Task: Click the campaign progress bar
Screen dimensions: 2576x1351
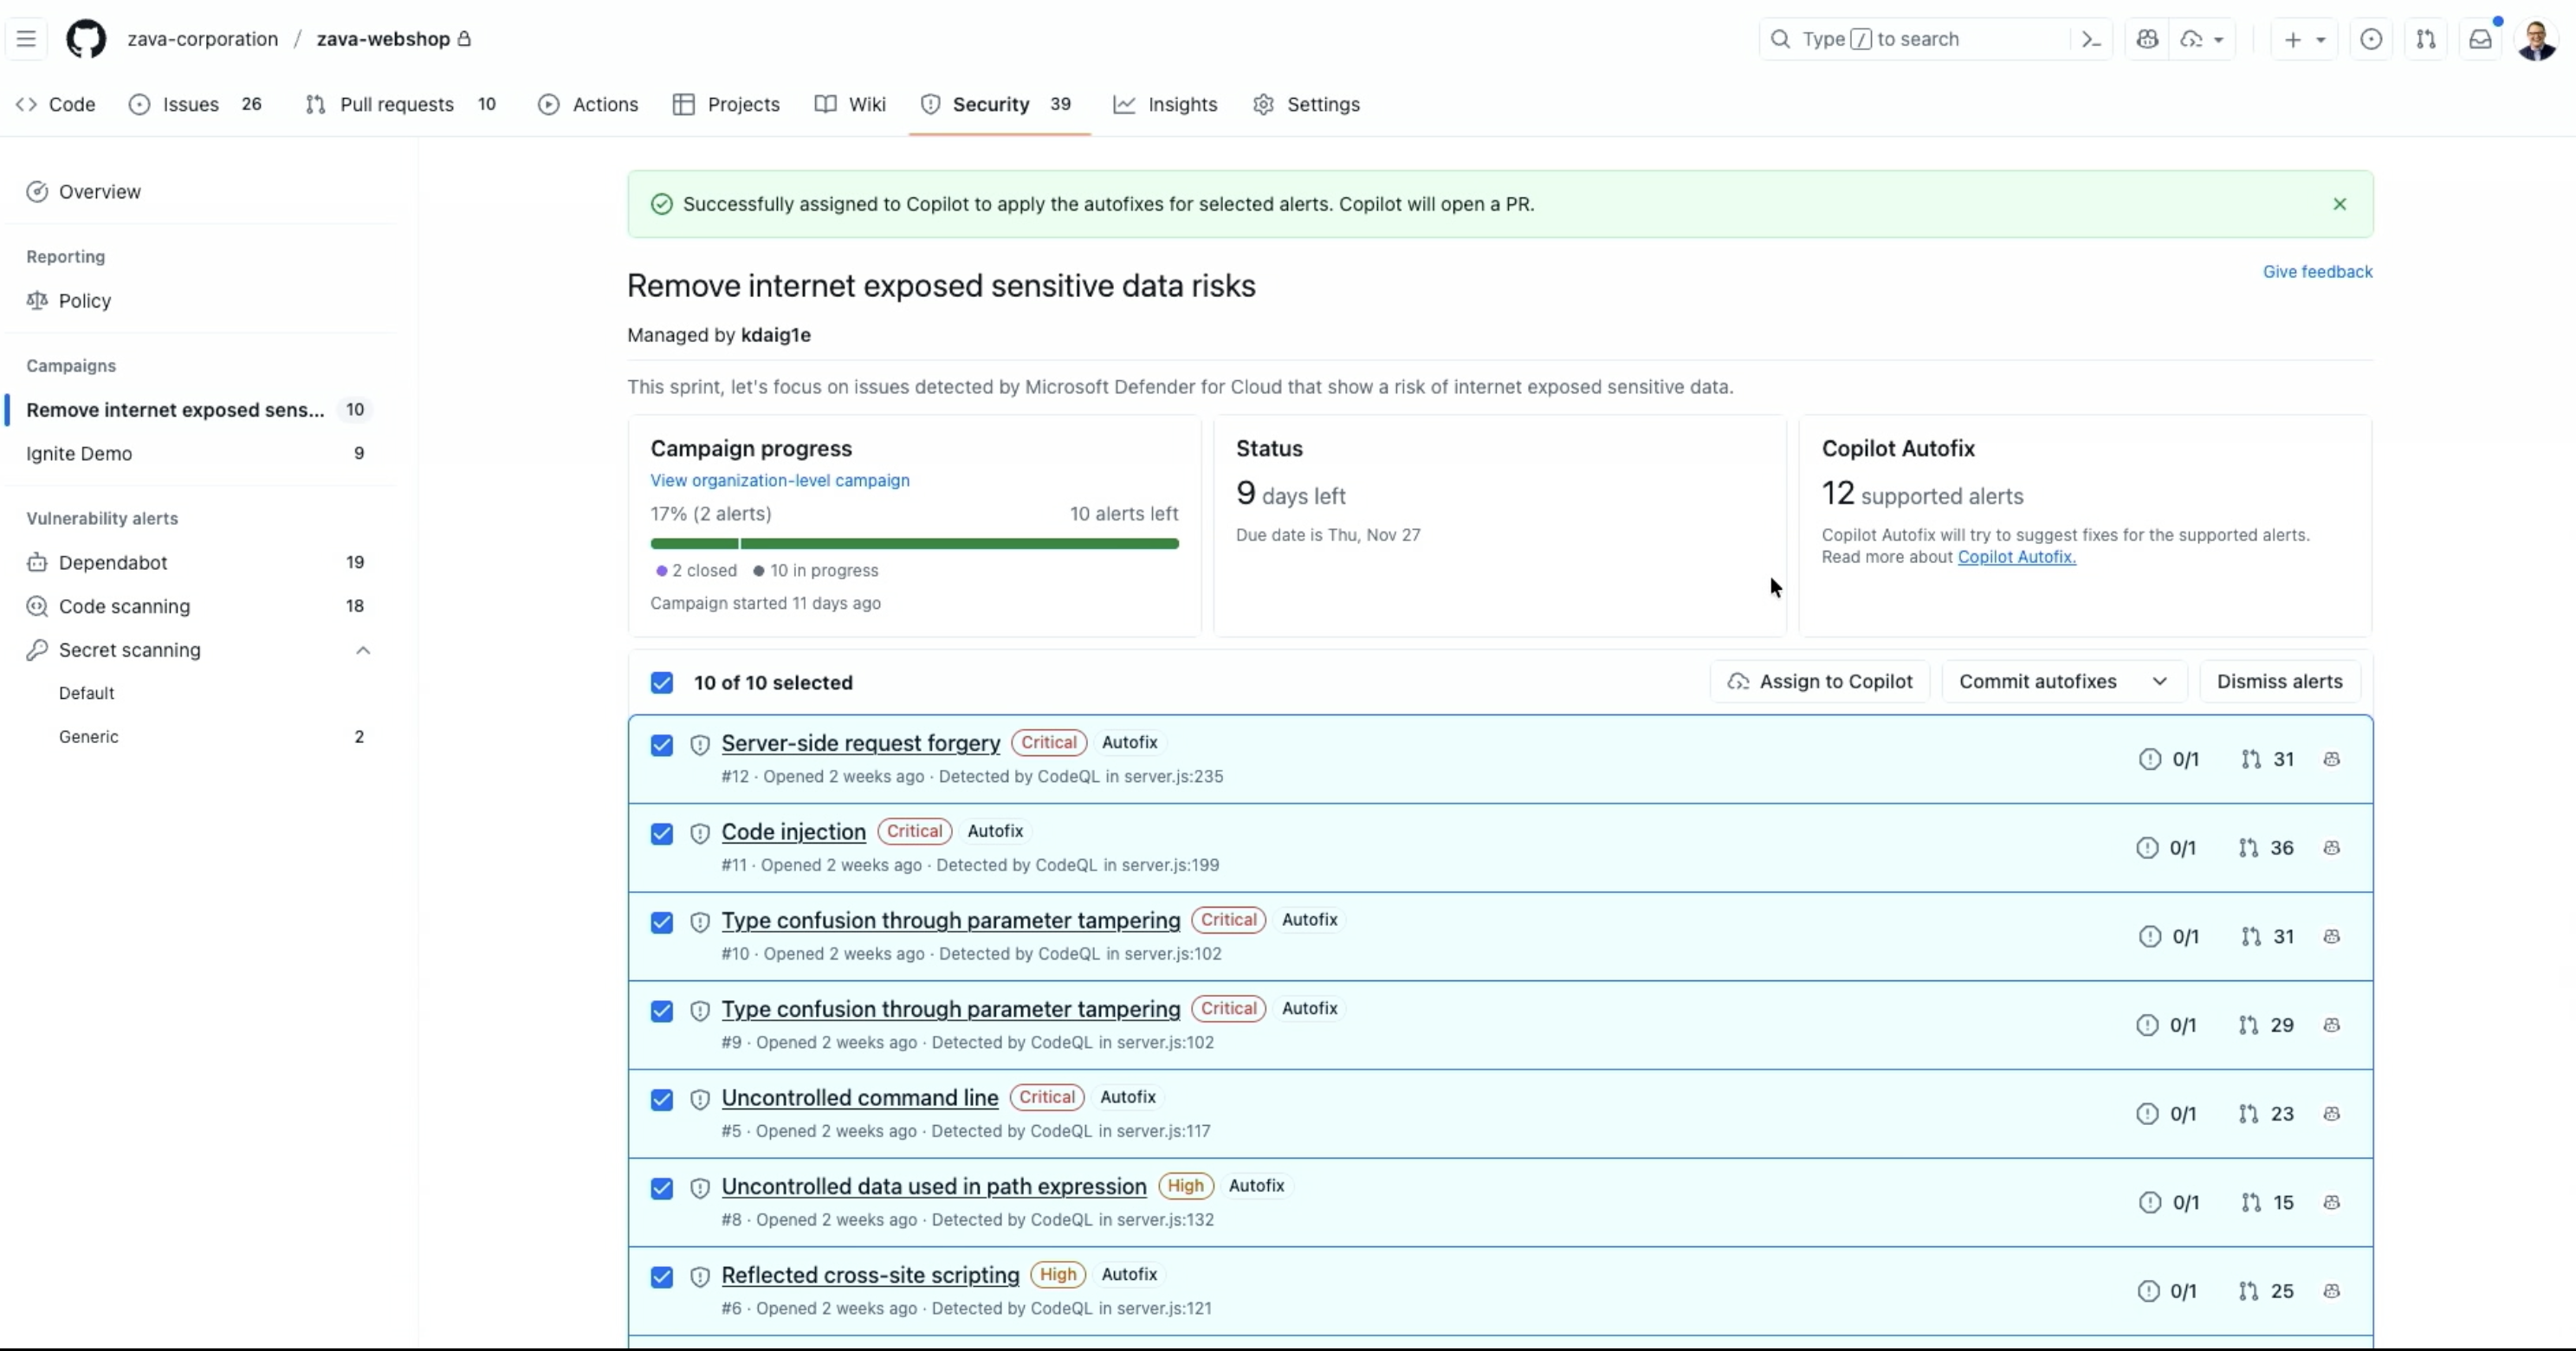Action: coord(914,543)
